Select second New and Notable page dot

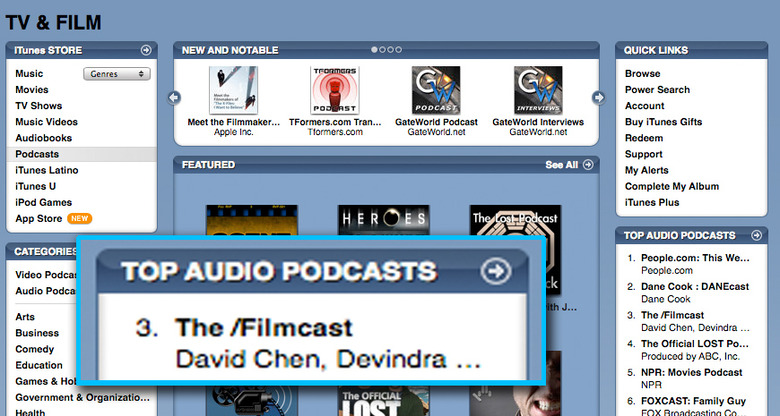tap(383, 50)
